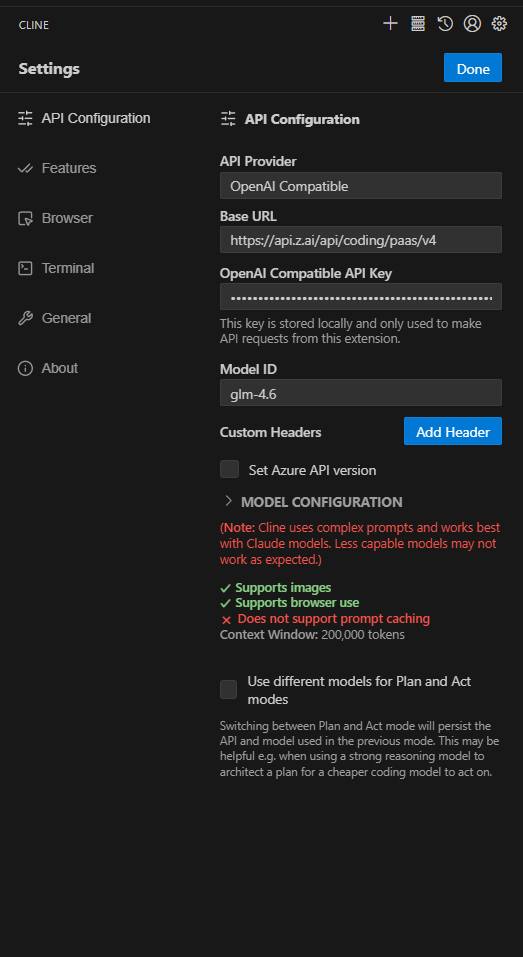Open the Account profile icon
The width and height of the screenshot is (523, 957).
(472, 24)
